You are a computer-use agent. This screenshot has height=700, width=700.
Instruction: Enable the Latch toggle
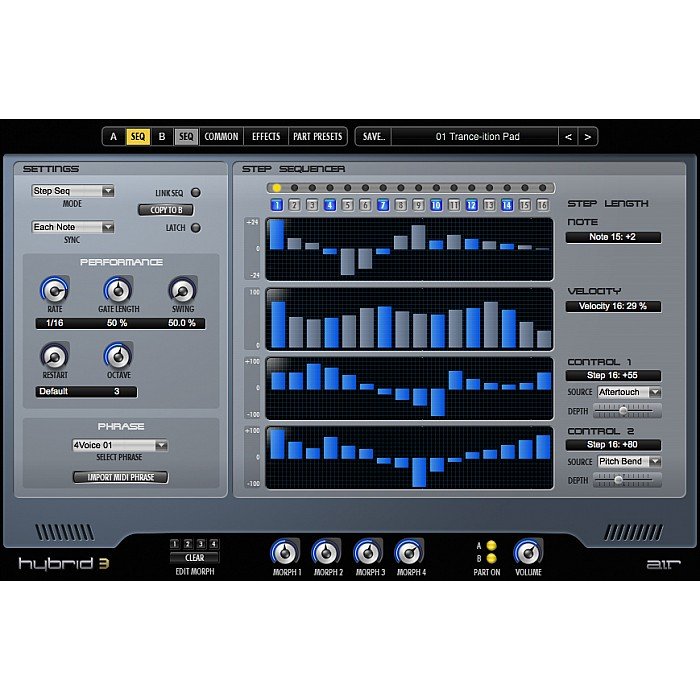(196, 228)
